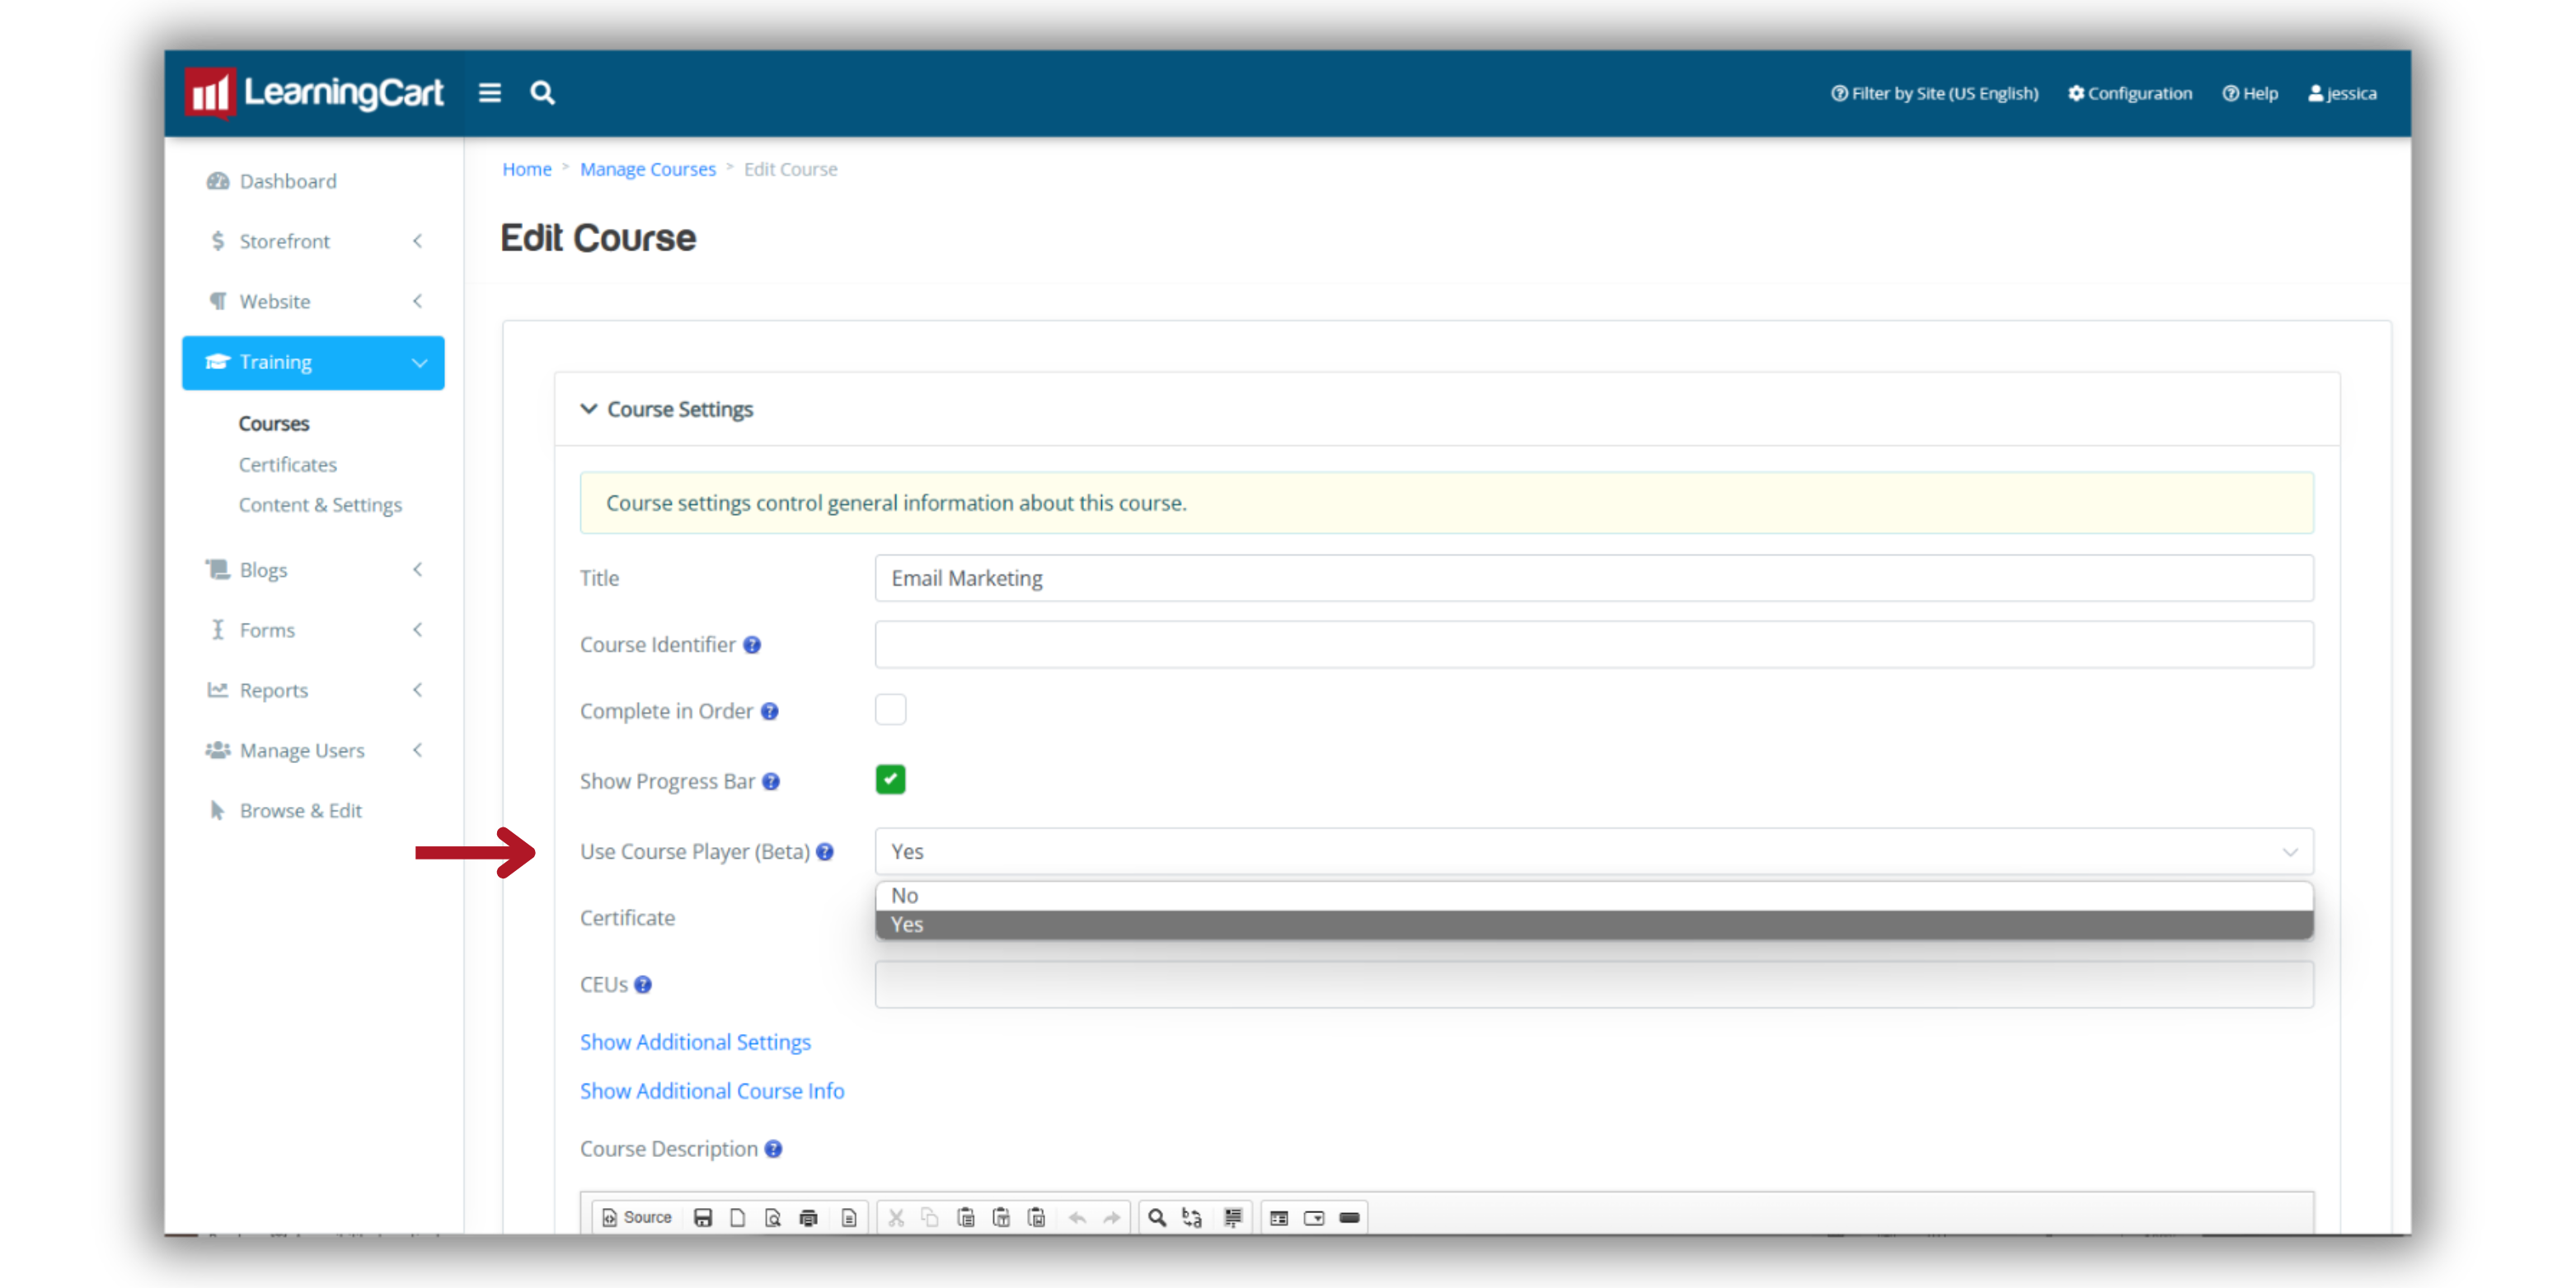Click Show Additional Settings link
This screenshot has width=2576, height=1288.
click(695, 1042)
